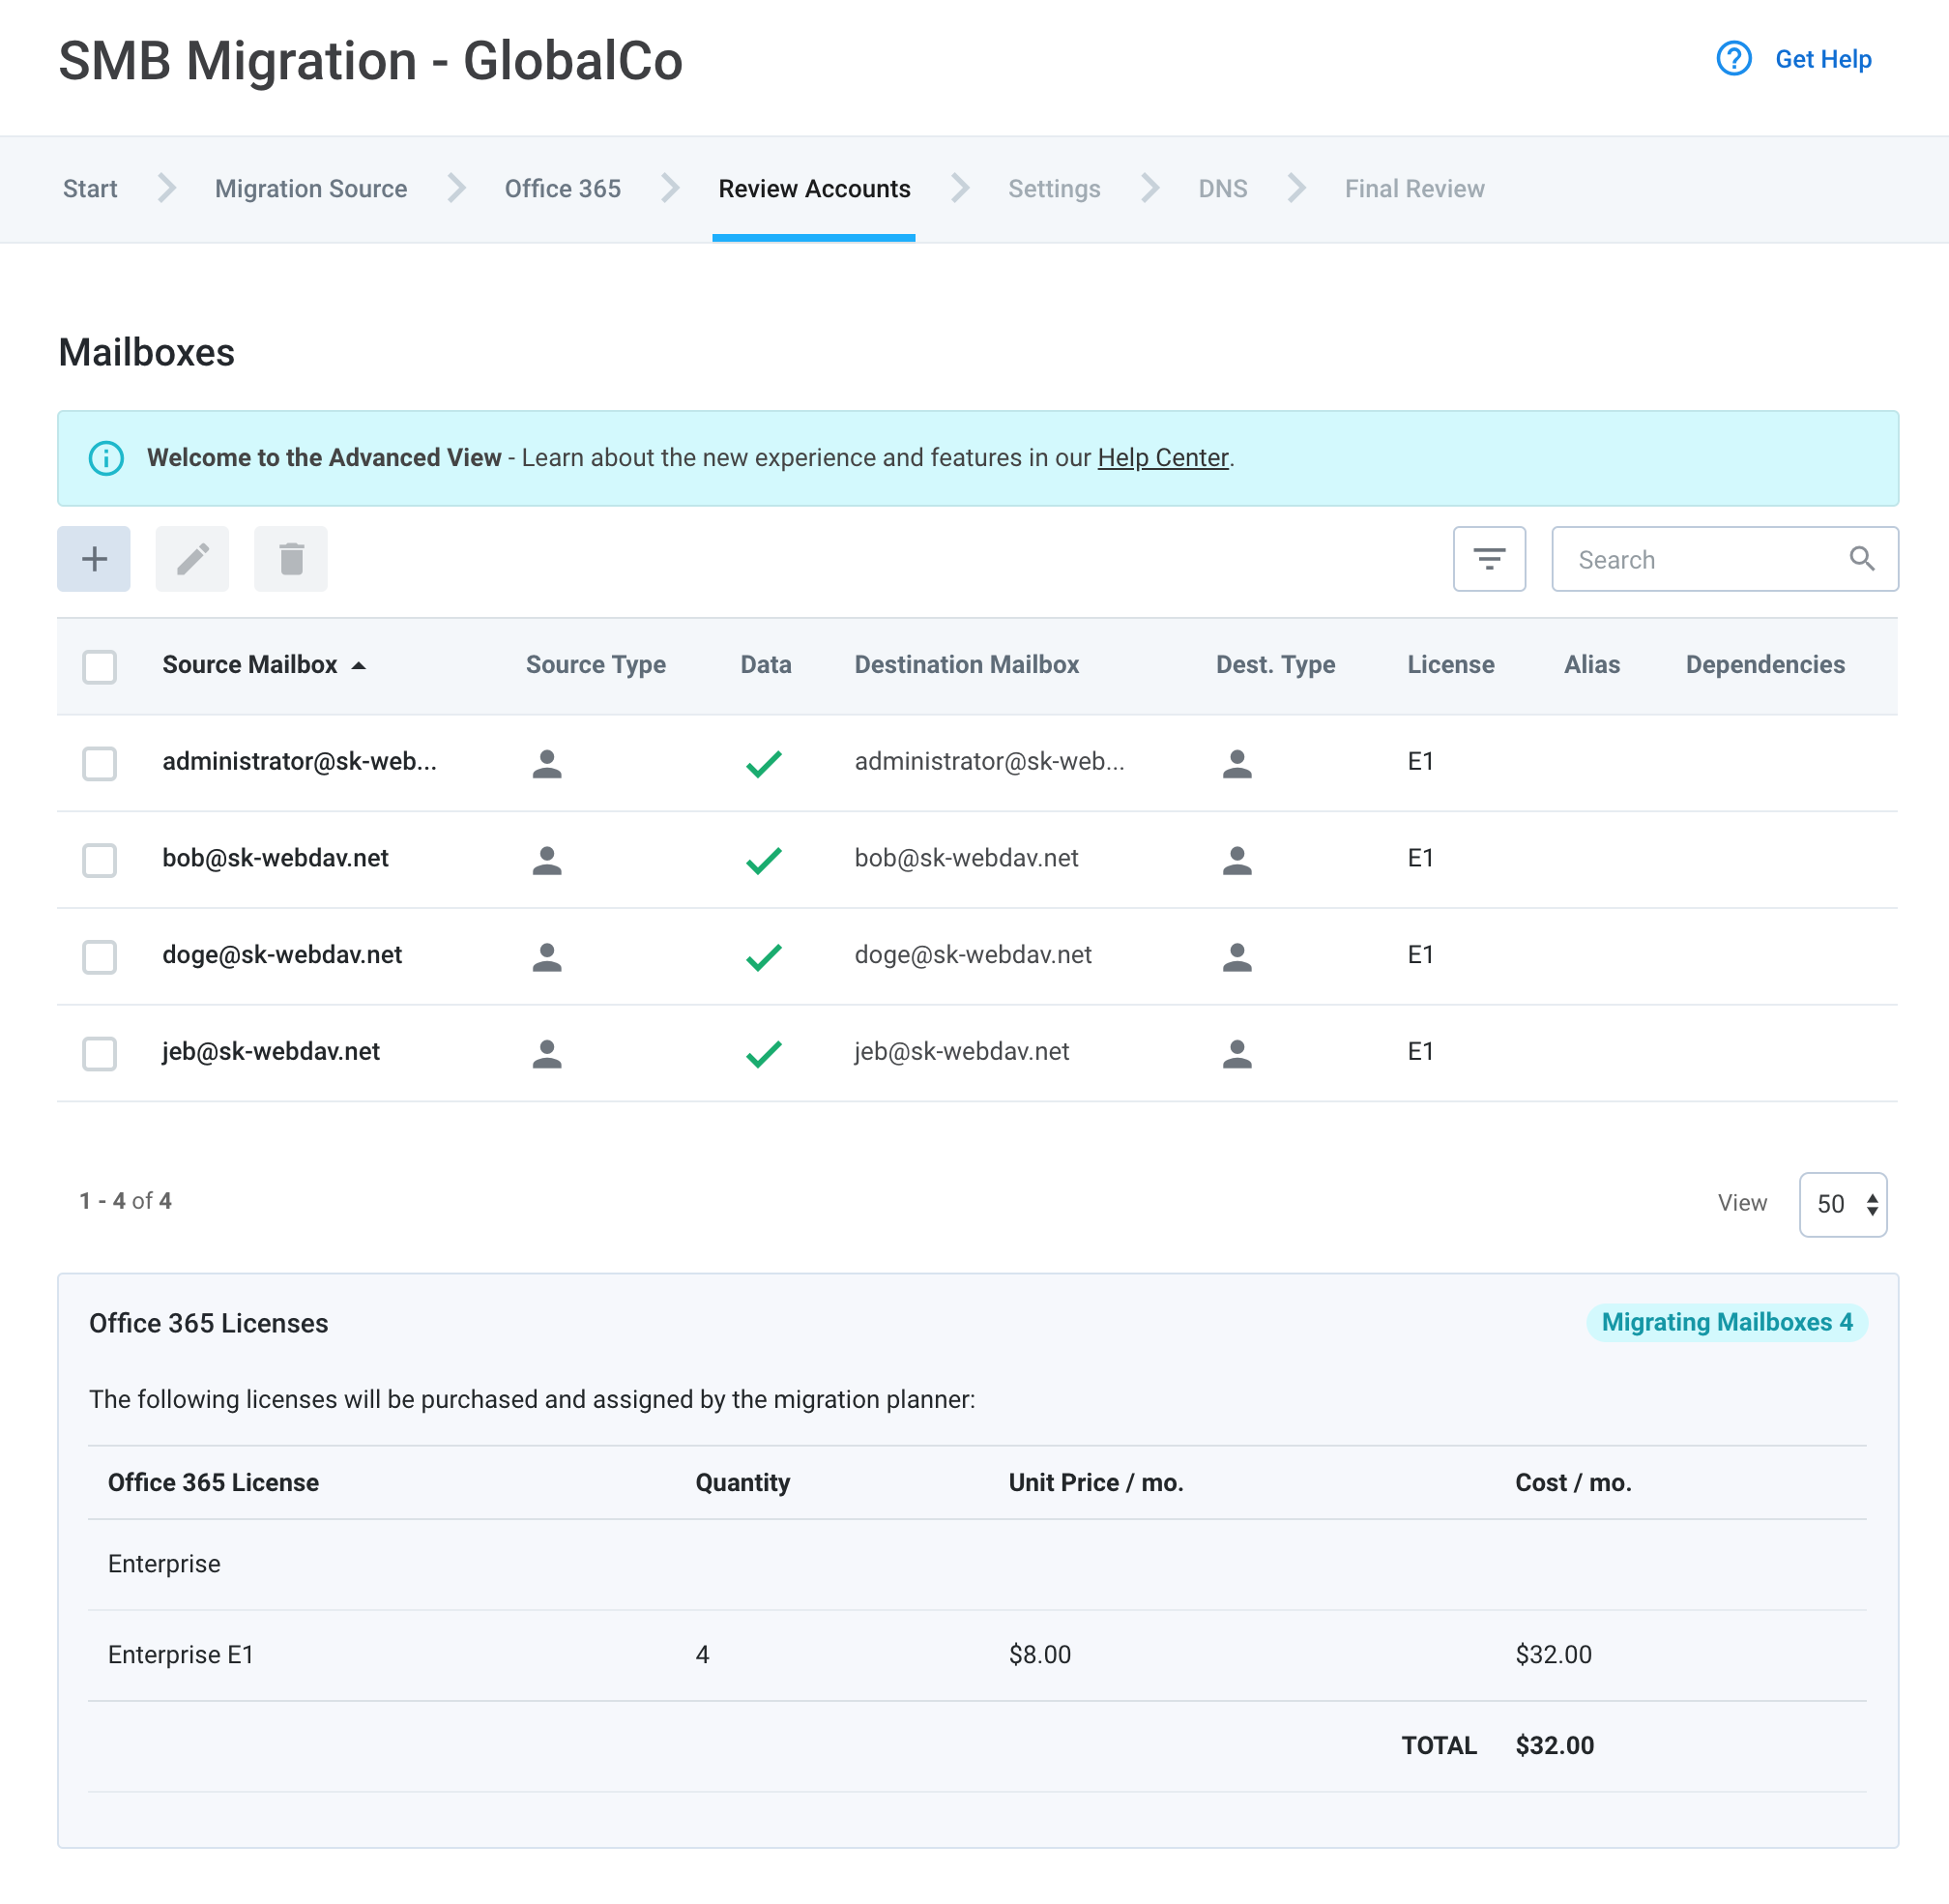Sort by Source Mailbox column header
1949x1904 pixels.
pos(250,665)
